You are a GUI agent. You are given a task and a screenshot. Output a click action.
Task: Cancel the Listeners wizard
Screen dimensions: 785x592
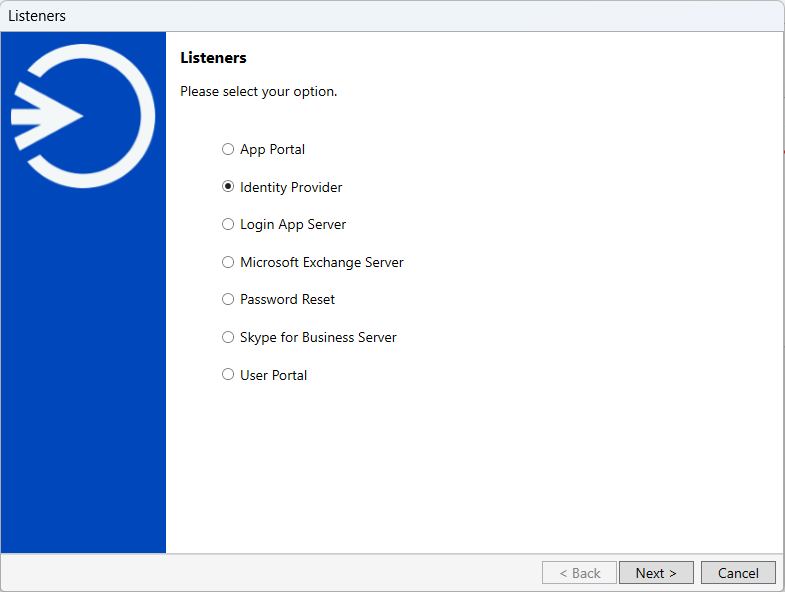click(x=738, y=572)
